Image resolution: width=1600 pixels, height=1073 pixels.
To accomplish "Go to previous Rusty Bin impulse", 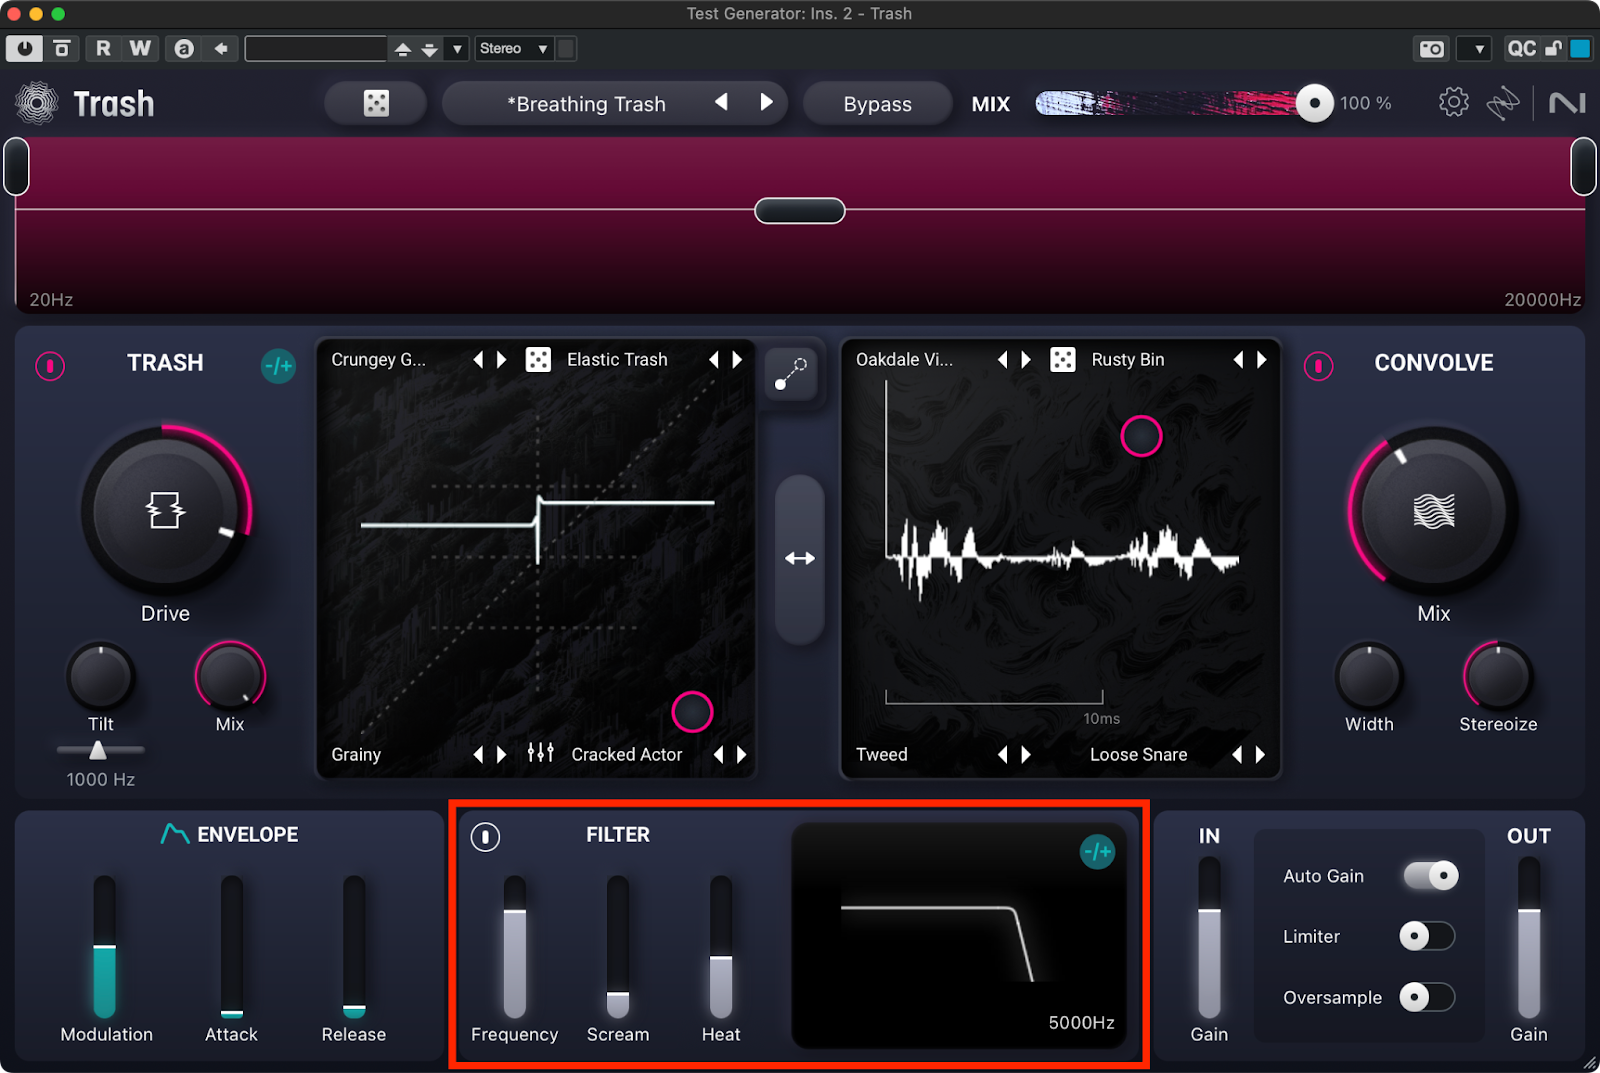I will [x=1238, y=359].
